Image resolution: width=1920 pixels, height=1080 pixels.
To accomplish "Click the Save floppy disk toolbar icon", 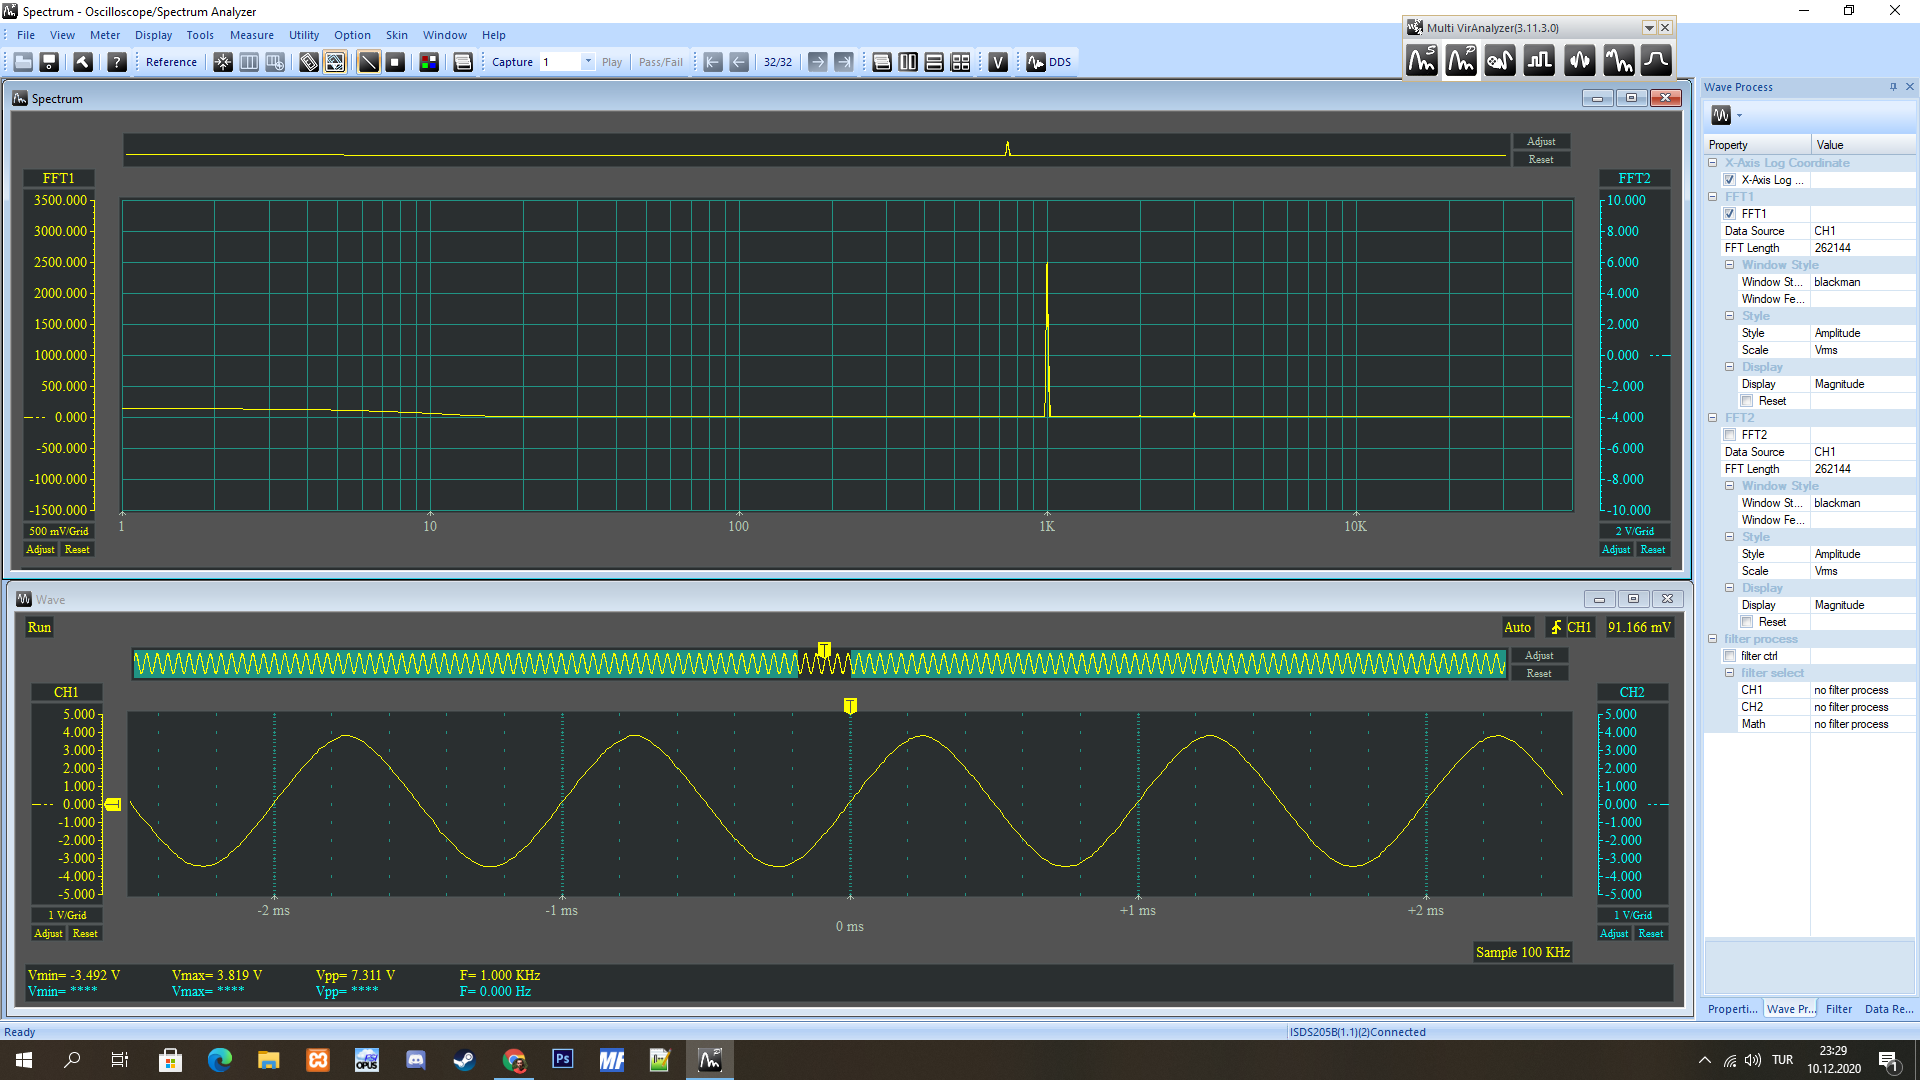I will 49,62.
